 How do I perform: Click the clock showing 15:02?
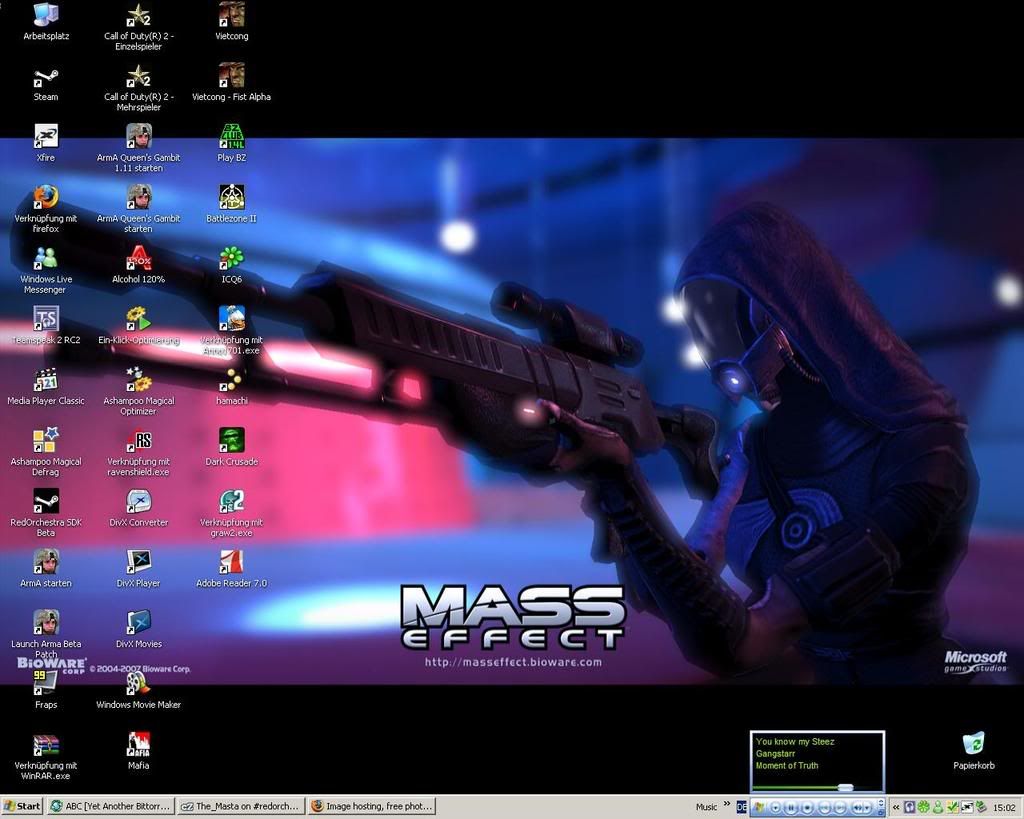click(x=1002, y=806)
